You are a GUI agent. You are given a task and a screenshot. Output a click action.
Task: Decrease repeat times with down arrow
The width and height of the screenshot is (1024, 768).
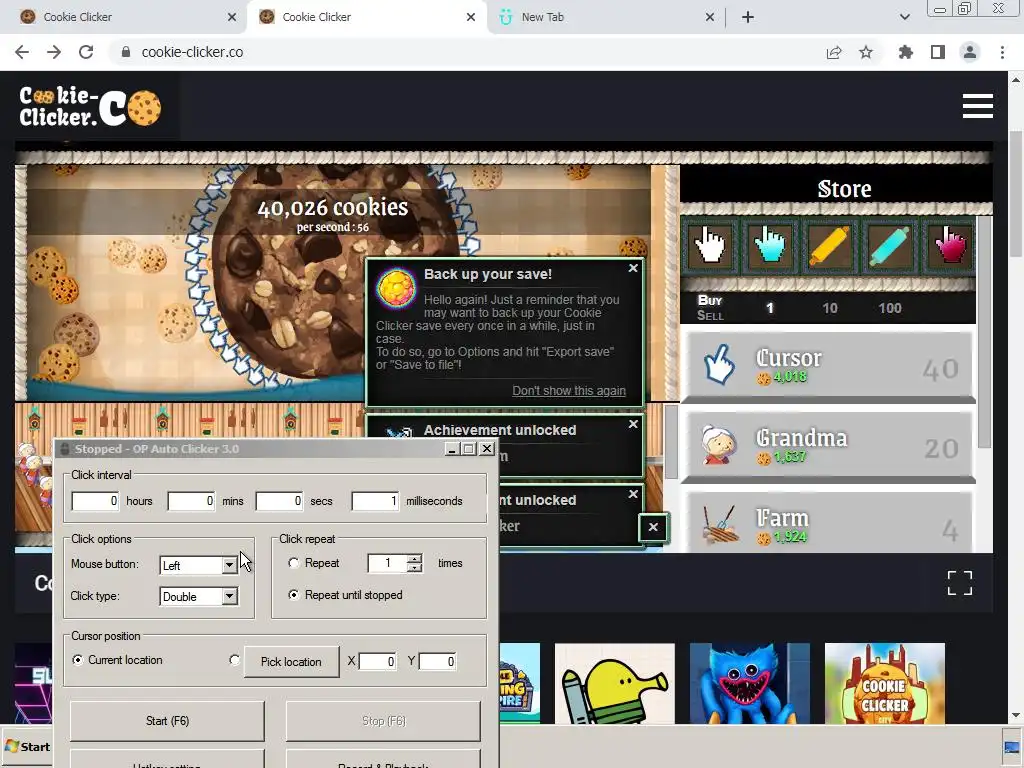coord(414,568)
